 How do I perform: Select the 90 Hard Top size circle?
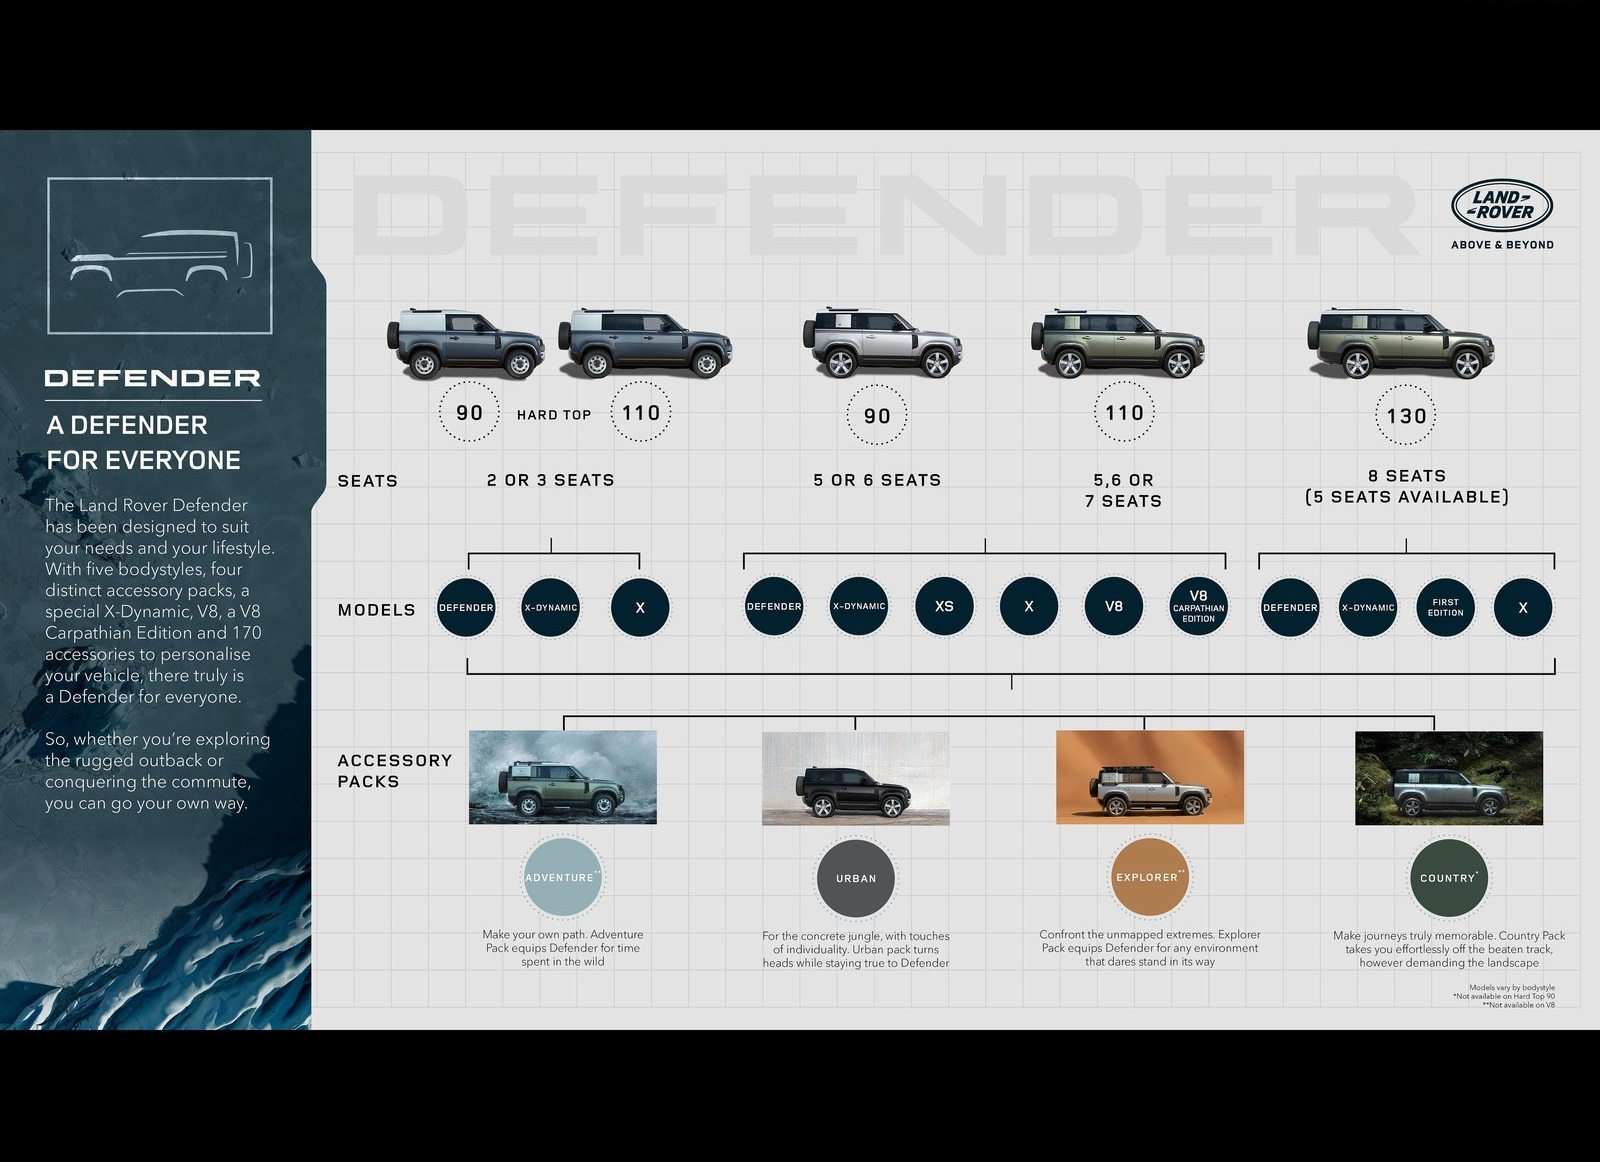click(x=469, y=412)
